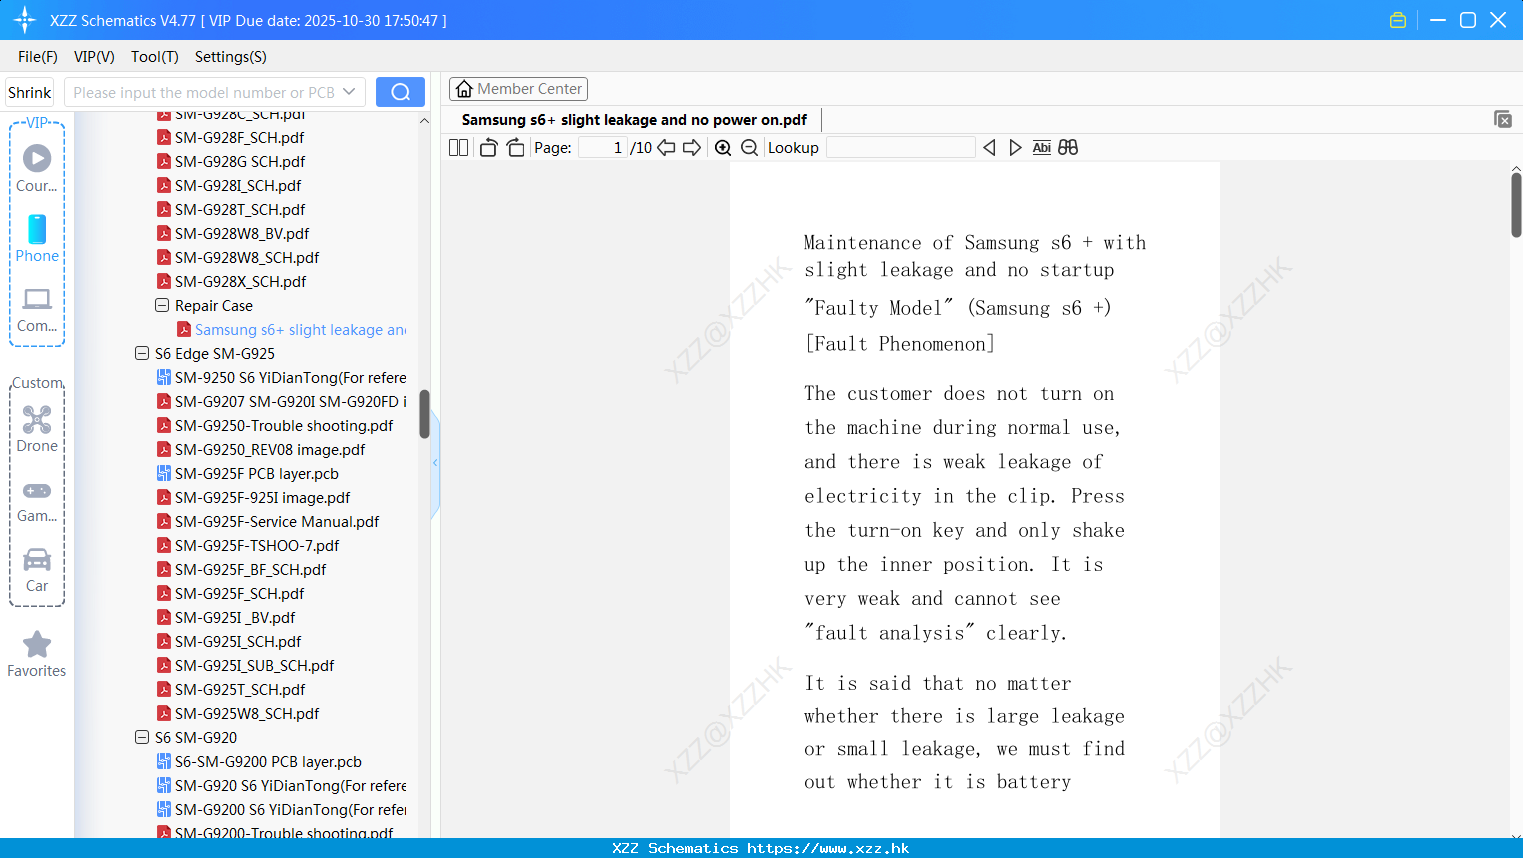Zoom out of the PDF

click(749, 148)
